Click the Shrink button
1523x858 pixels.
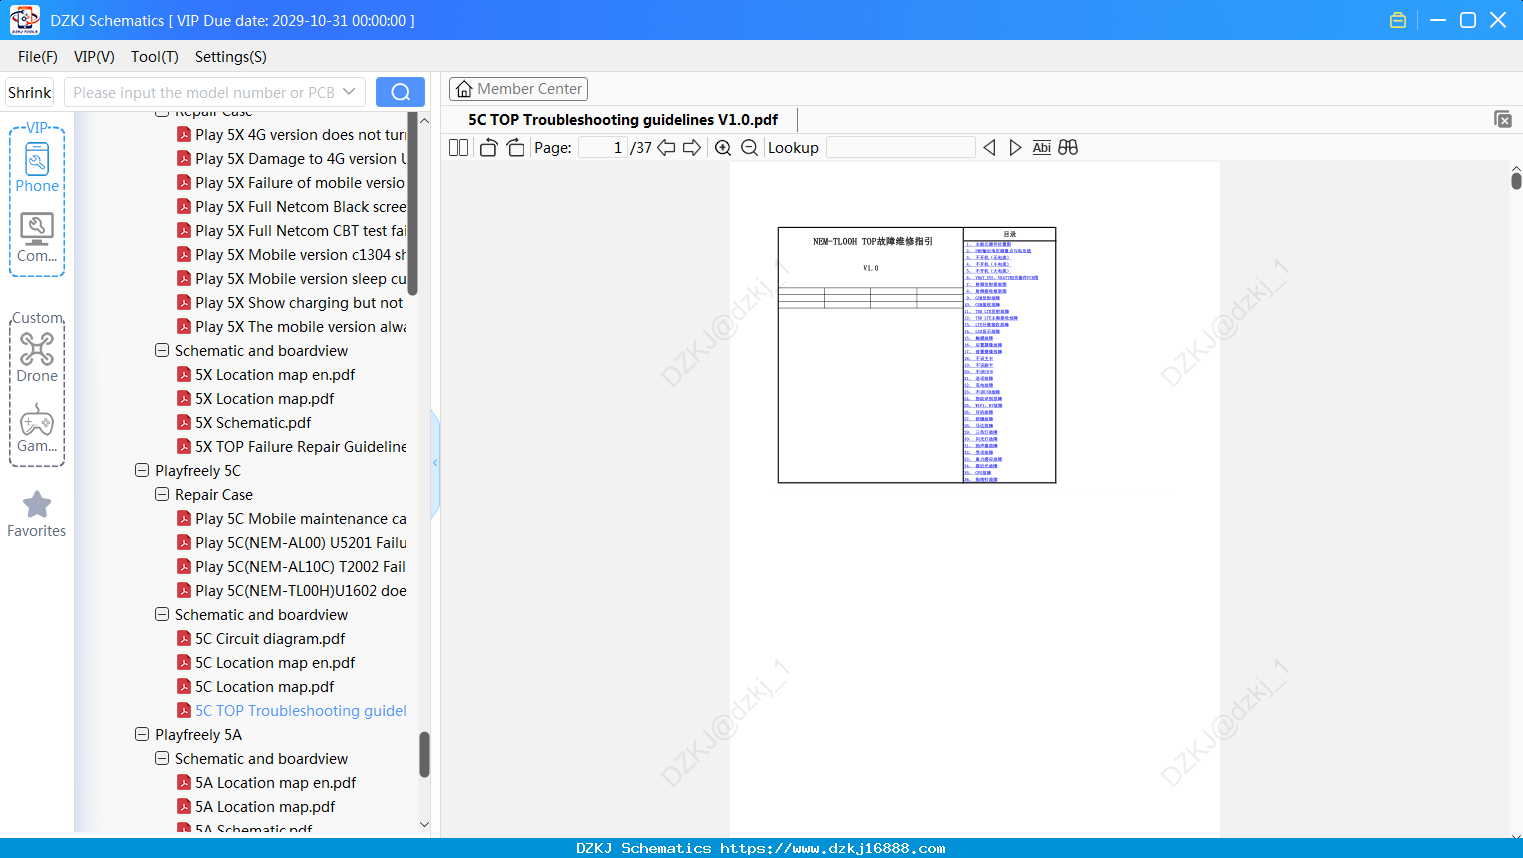(x=30, y=92)
